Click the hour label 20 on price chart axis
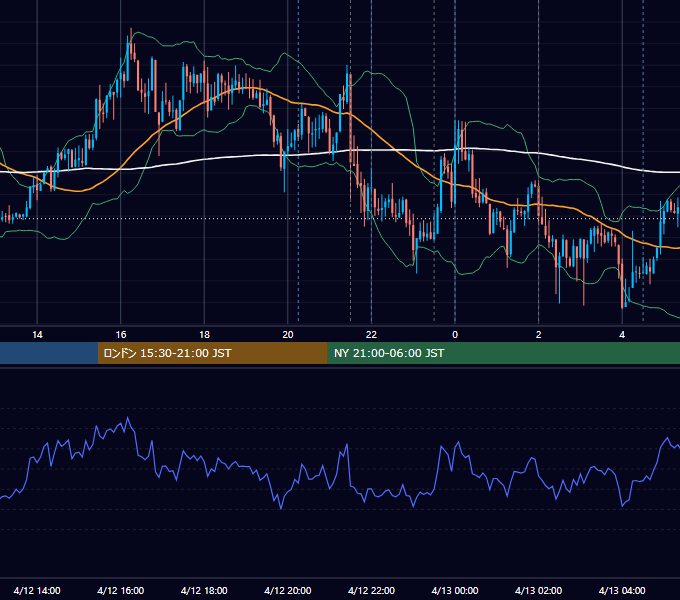Screen dimensions: 680x600 pos(288,335)
